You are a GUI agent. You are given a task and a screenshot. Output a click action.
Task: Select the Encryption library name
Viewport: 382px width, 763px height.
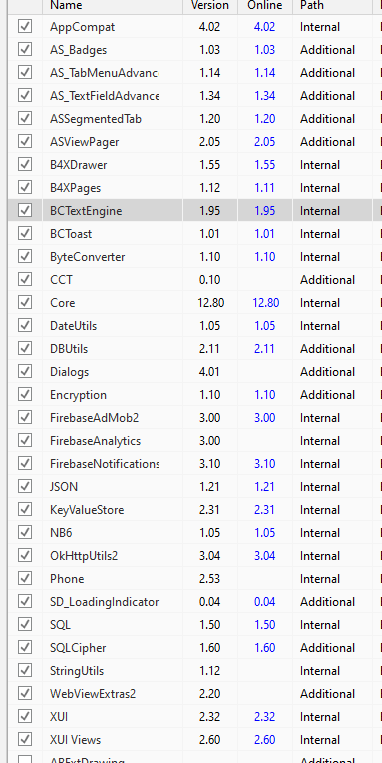[78, 395]
